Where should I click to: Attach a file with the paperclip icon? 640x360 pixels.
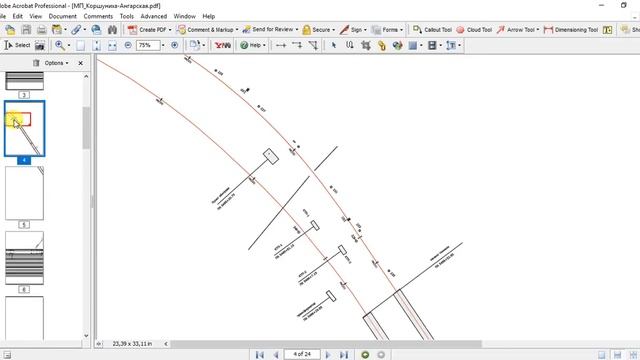point(76,30)
